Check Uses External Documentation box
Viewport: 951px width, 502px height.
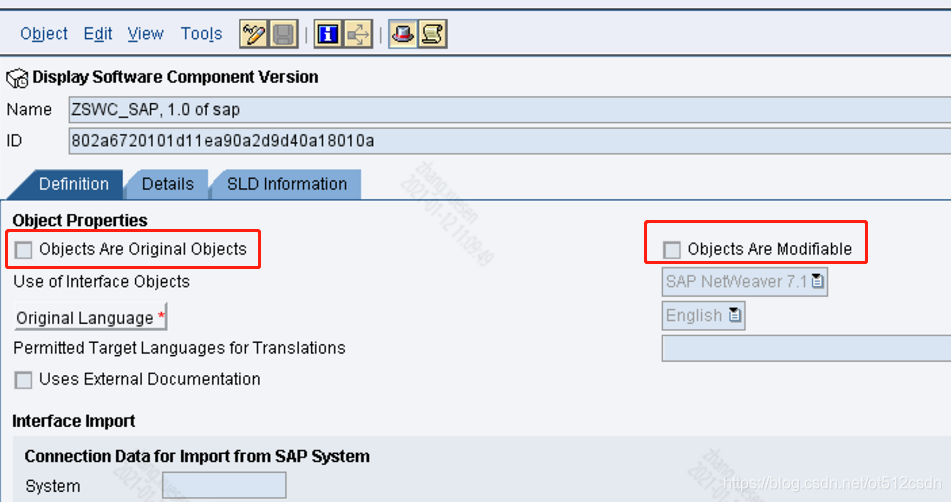point(24,380)
